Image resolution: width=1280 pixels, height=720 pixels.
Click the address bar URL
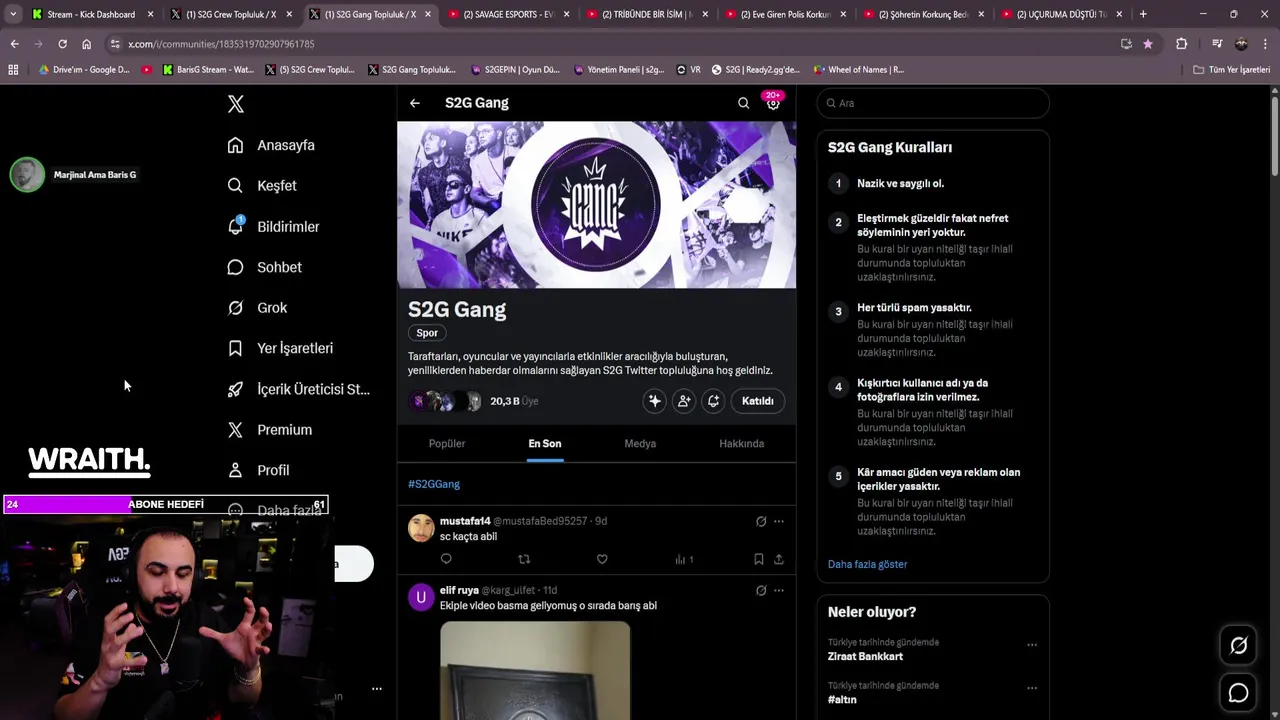[221, 44]
